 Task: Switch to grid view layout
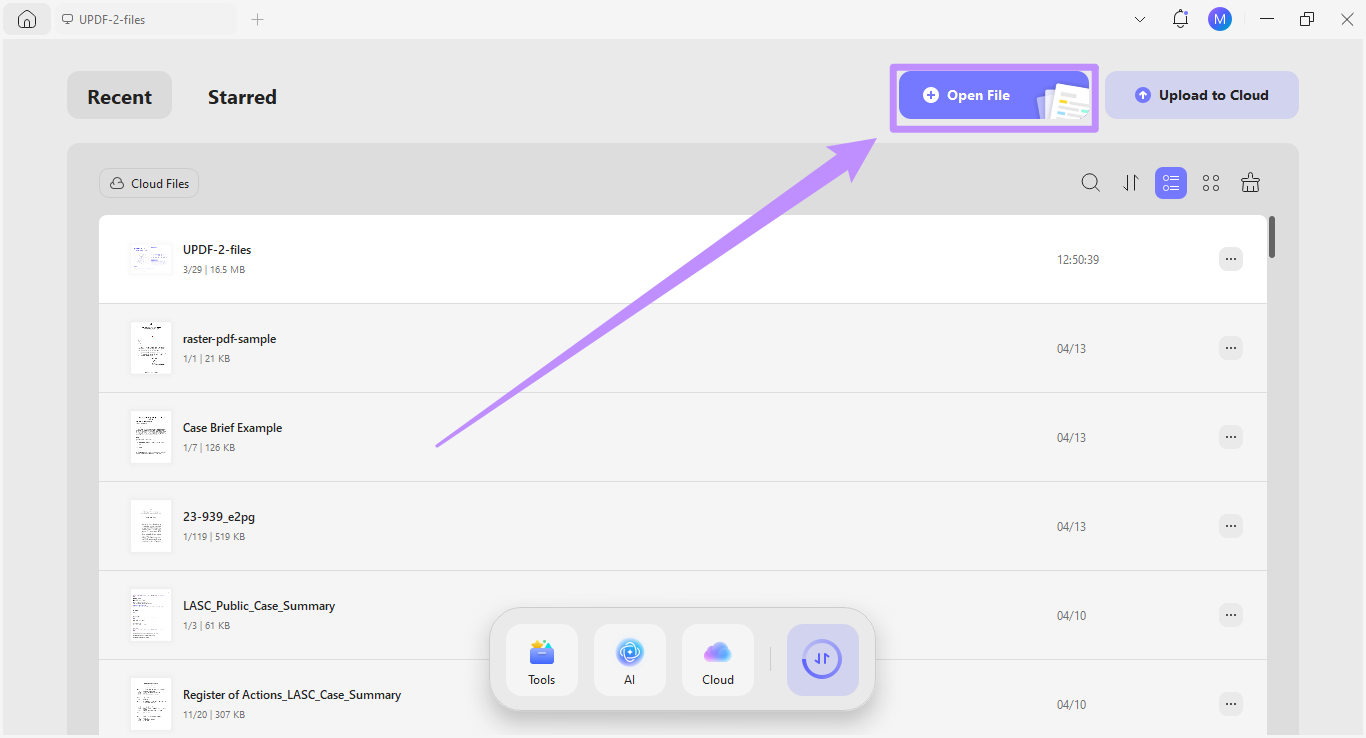tap(1211, 183)
